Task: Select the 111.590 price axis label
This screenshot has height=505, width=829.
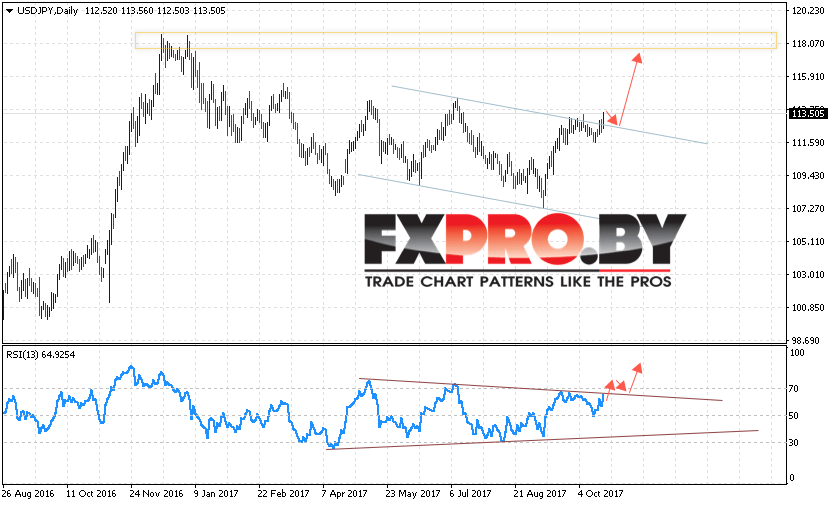Action: pos(808,142)
